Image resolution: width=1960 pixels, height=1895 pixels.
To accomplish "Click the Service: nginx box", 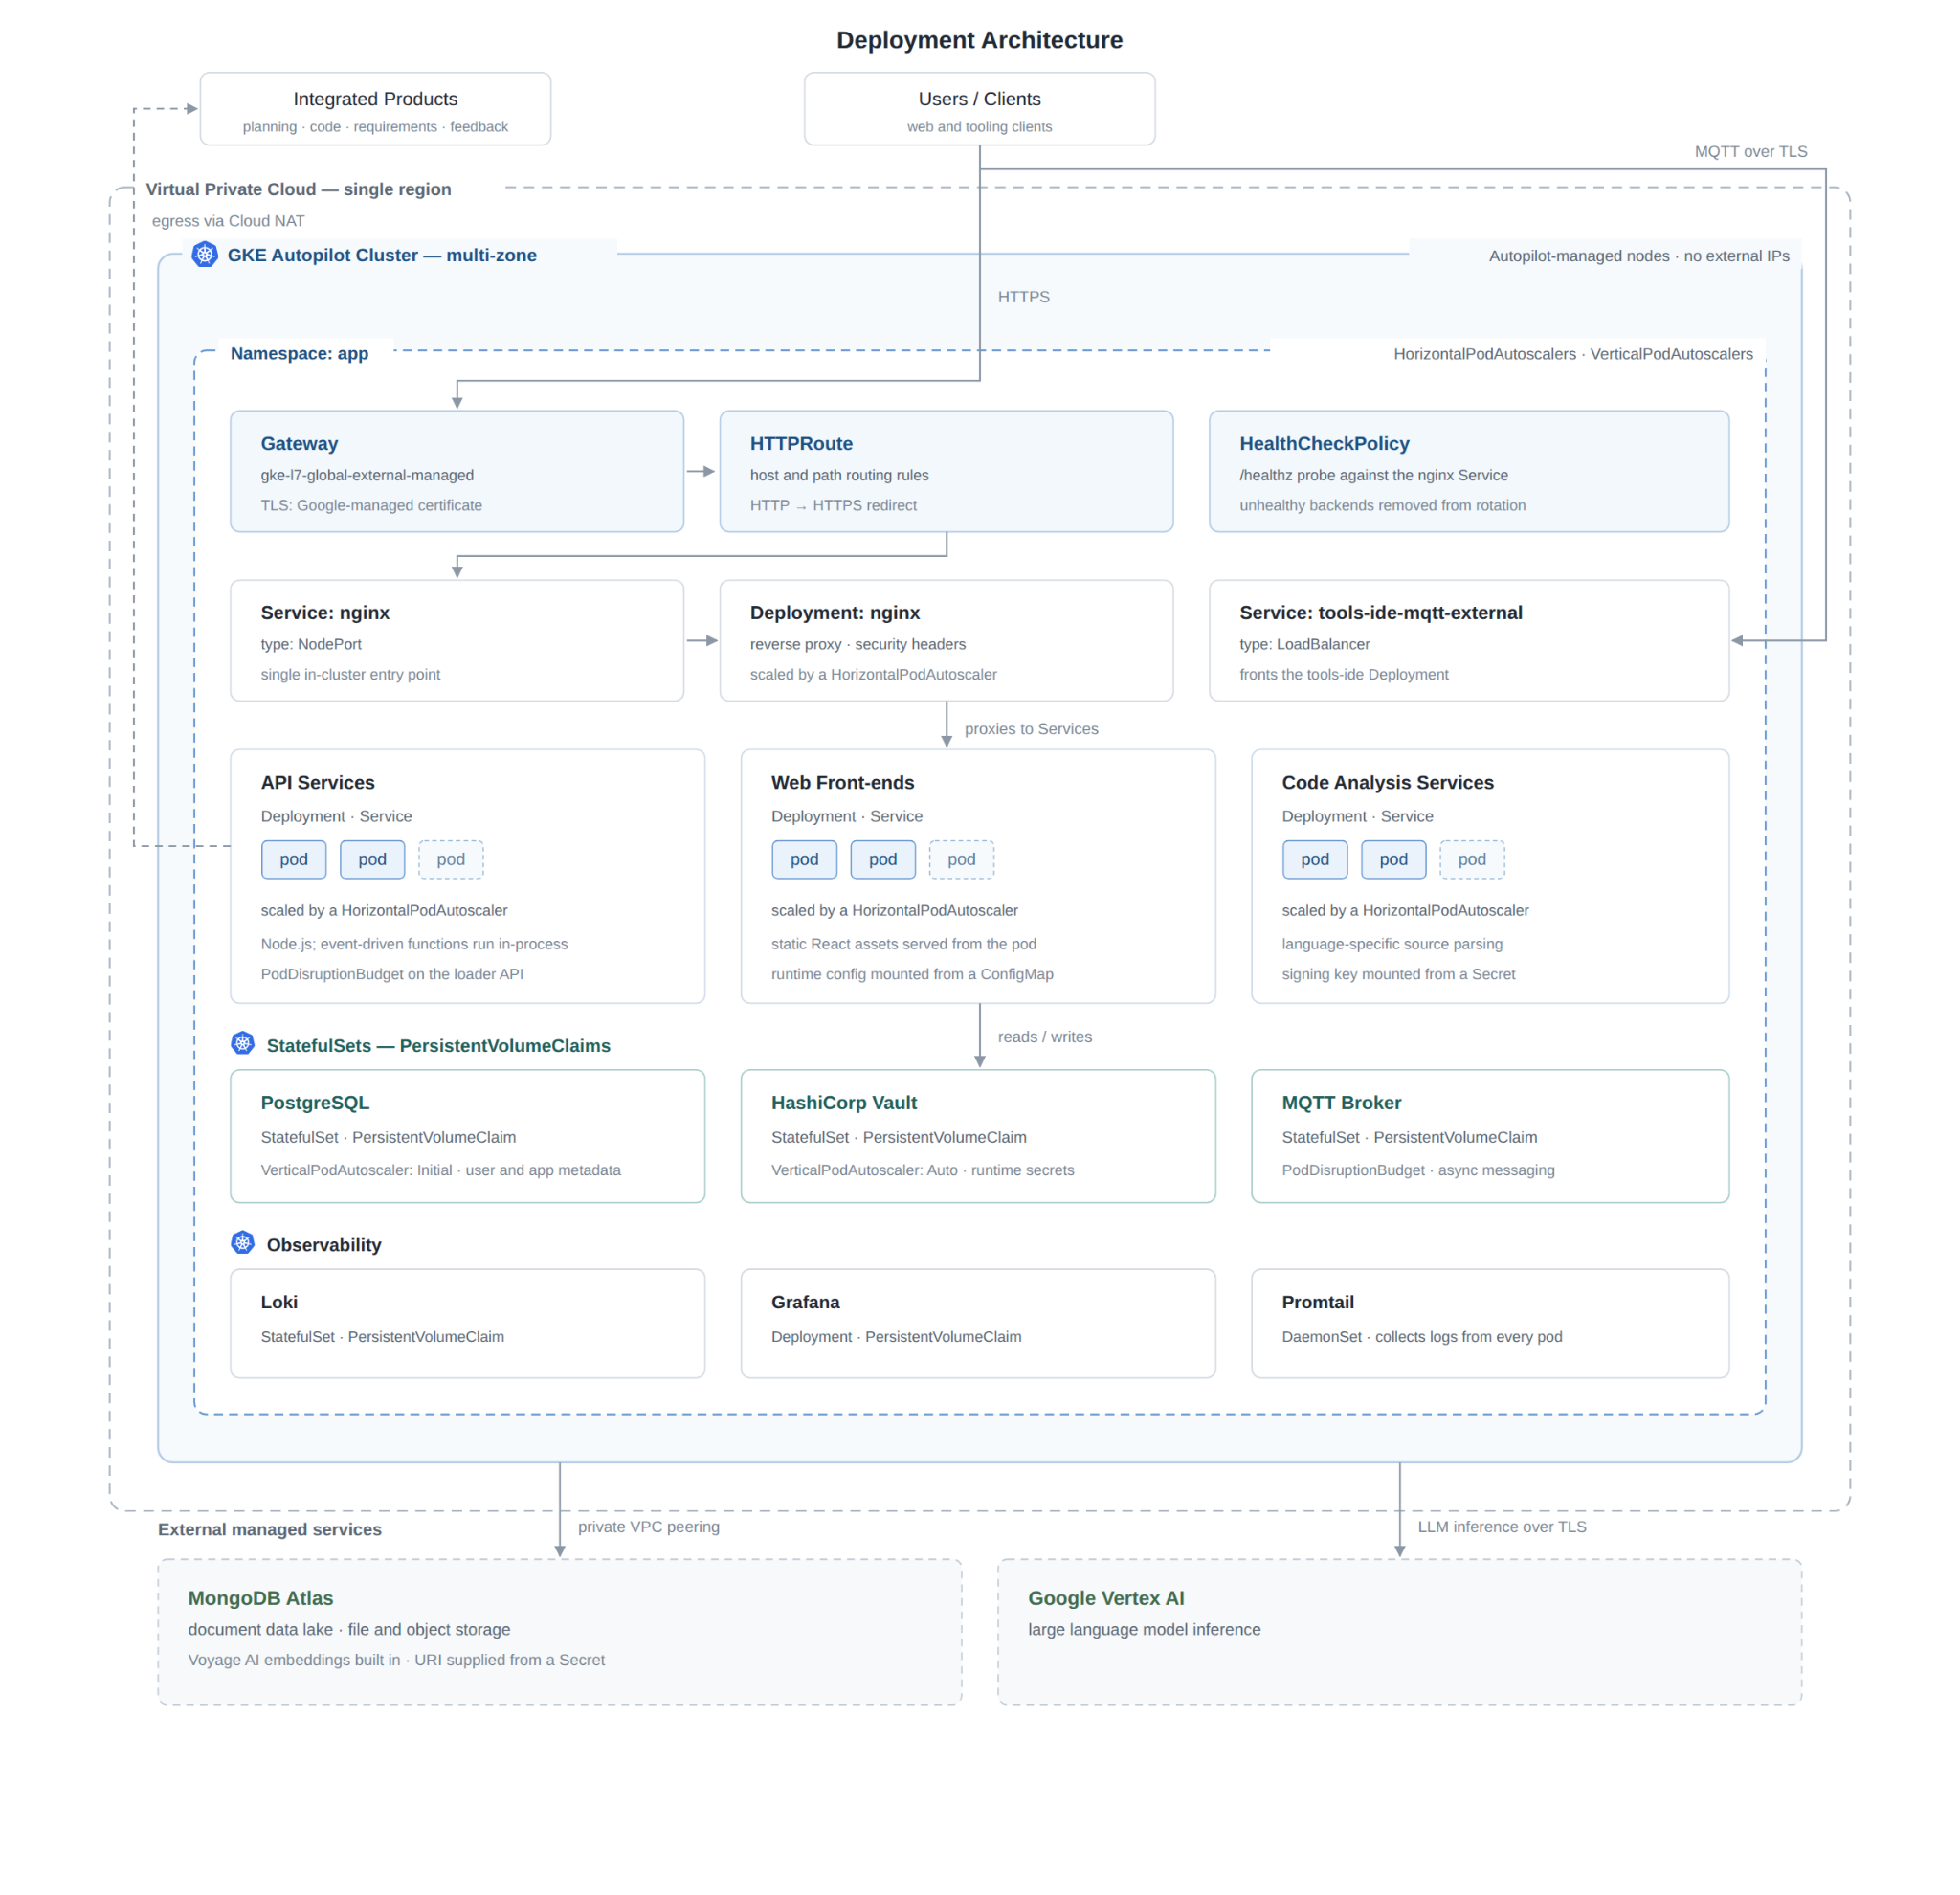I will [x=457, y=640].
